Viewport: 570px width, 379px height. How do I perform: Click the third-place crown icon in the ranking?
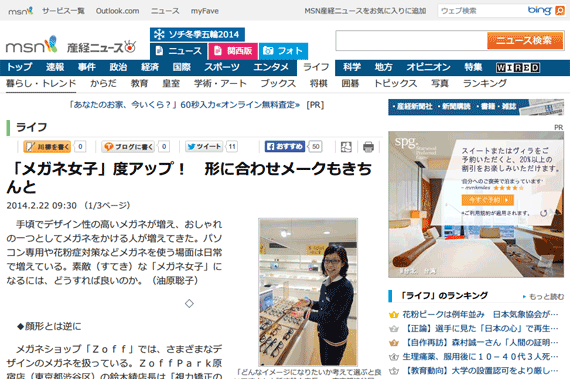(x=394, y=343)
